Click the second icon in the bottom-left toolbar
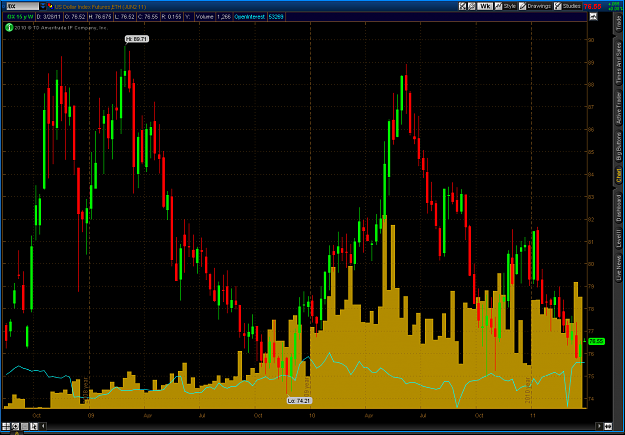 click(15, 426)
